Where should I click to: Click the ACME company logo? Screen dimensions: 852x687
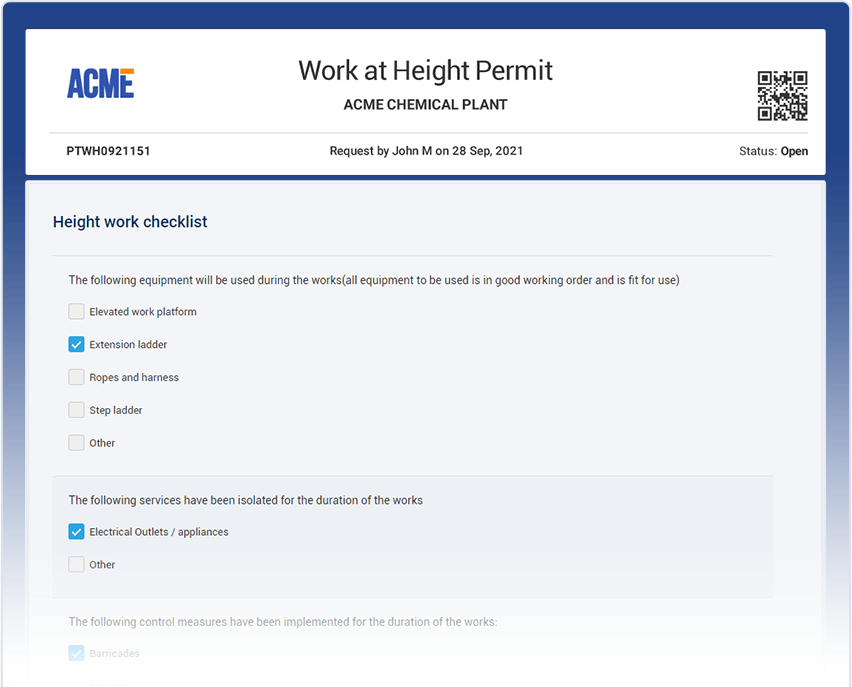point(100,83)
